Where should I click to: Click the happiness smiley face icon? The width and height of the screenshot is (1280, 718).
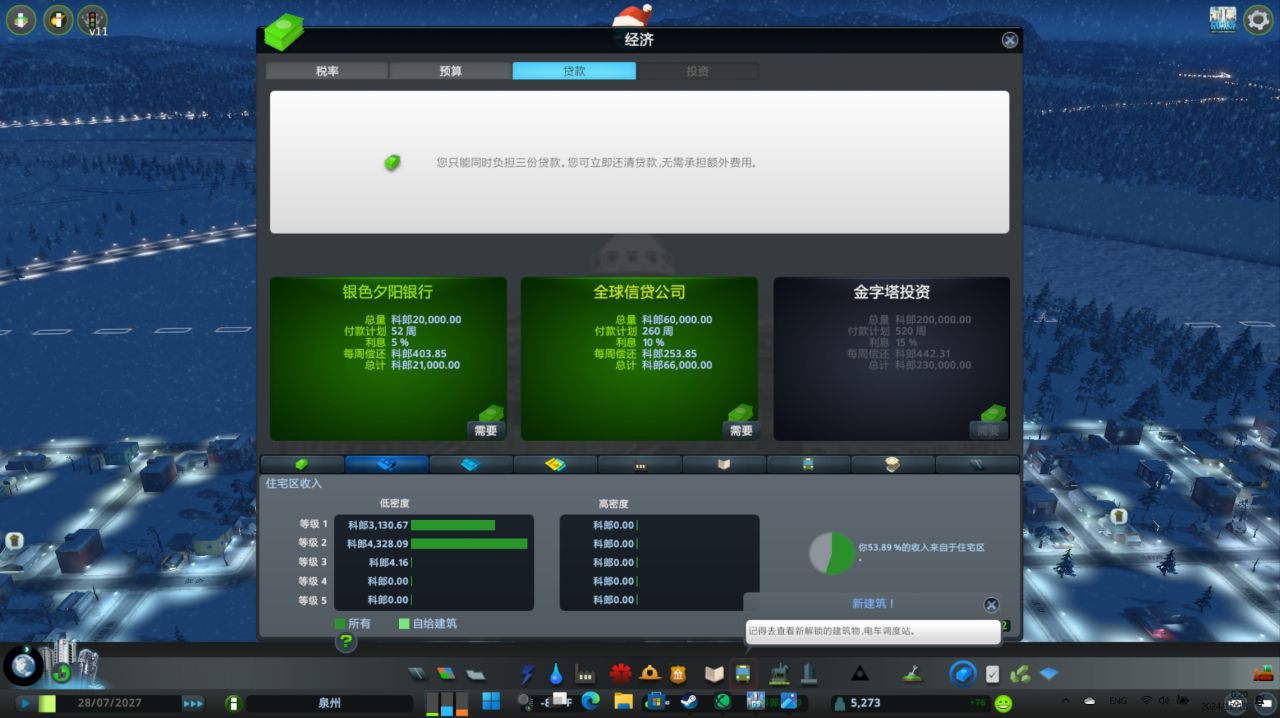click(x=1003, y=703)
